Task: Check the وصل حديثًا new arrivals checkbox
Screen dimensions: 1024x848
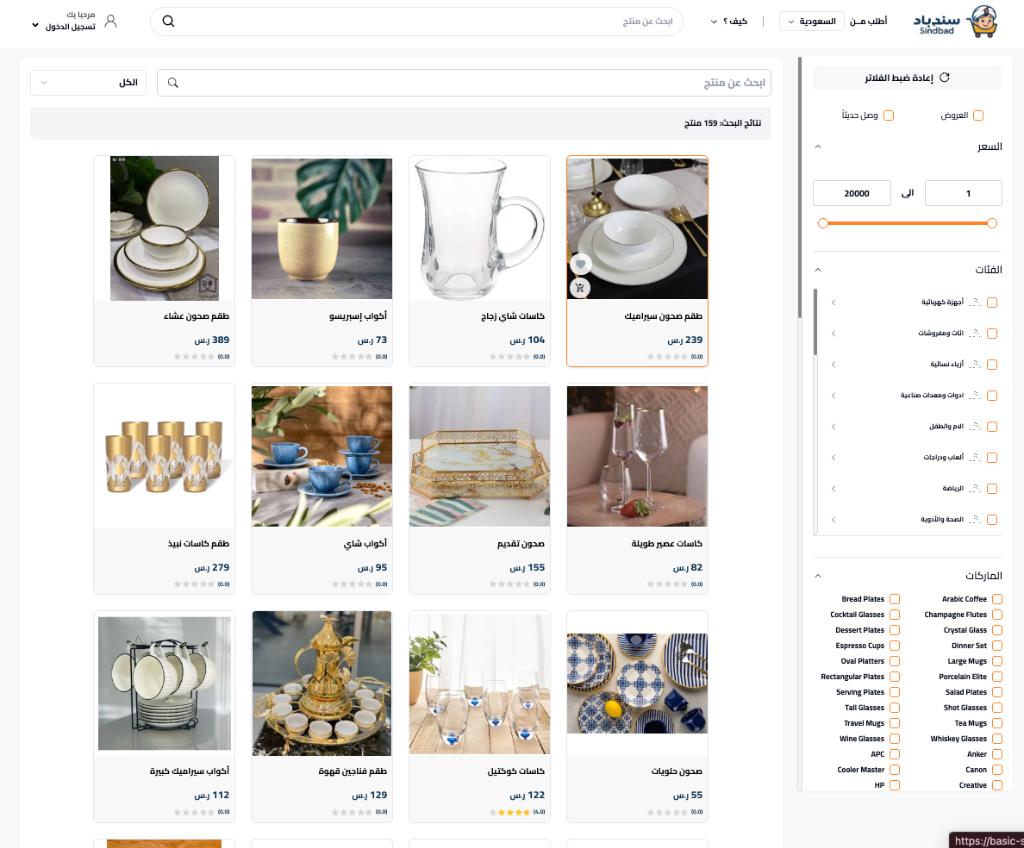Action: [888, 116]
